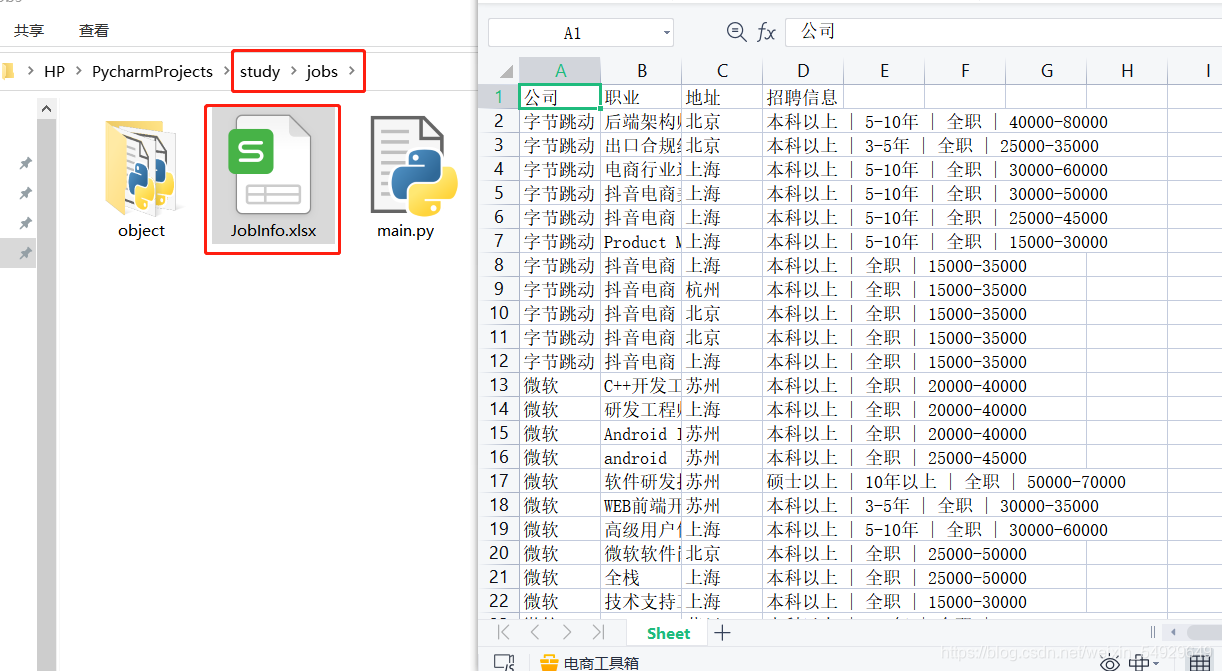Navigate to study in address bar

260,72
